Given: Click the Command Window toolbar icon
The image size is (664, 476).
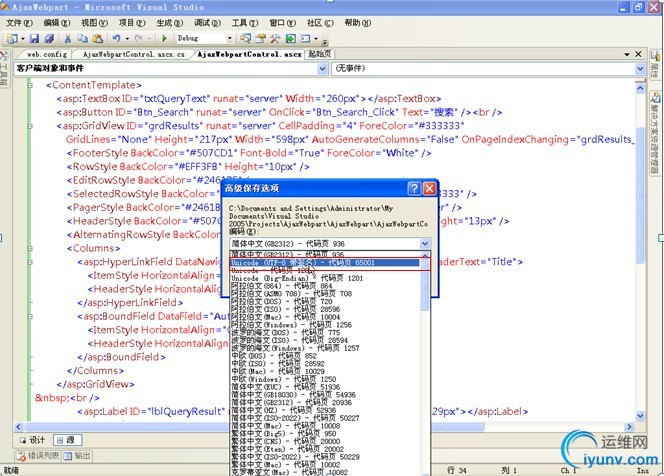Looking at the screenshot, I should (305, 39).
